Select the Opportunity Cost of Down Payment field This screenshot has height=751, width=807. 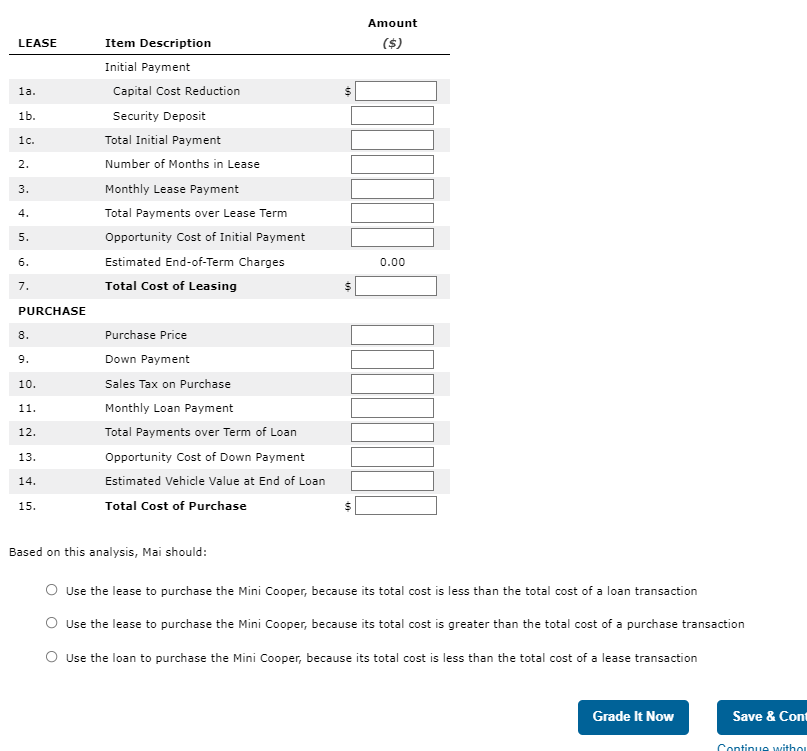pyautogui.click(x=392, y=457)
